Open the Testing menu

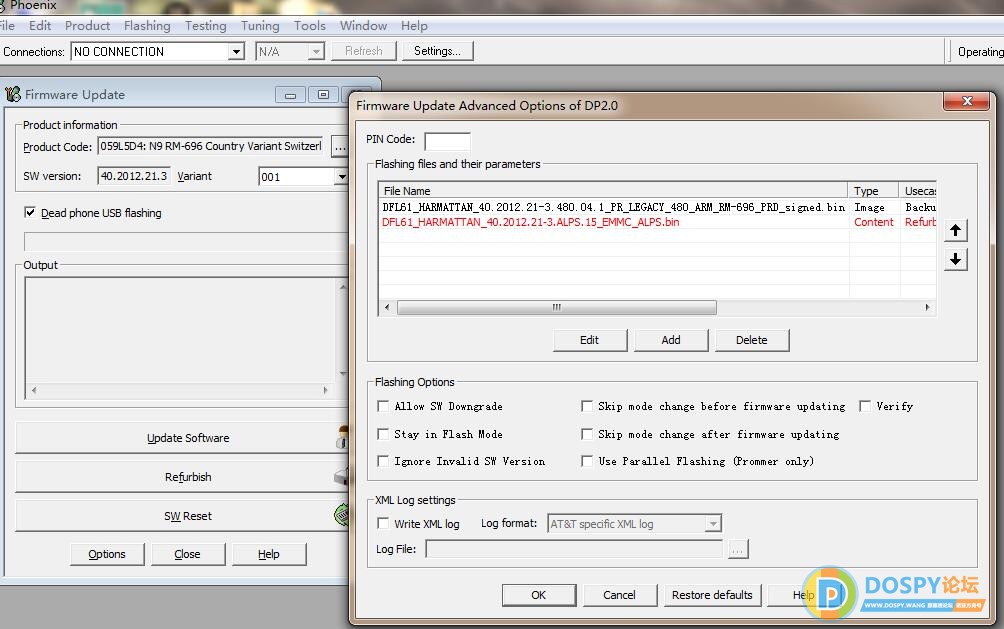coord(206,26)
